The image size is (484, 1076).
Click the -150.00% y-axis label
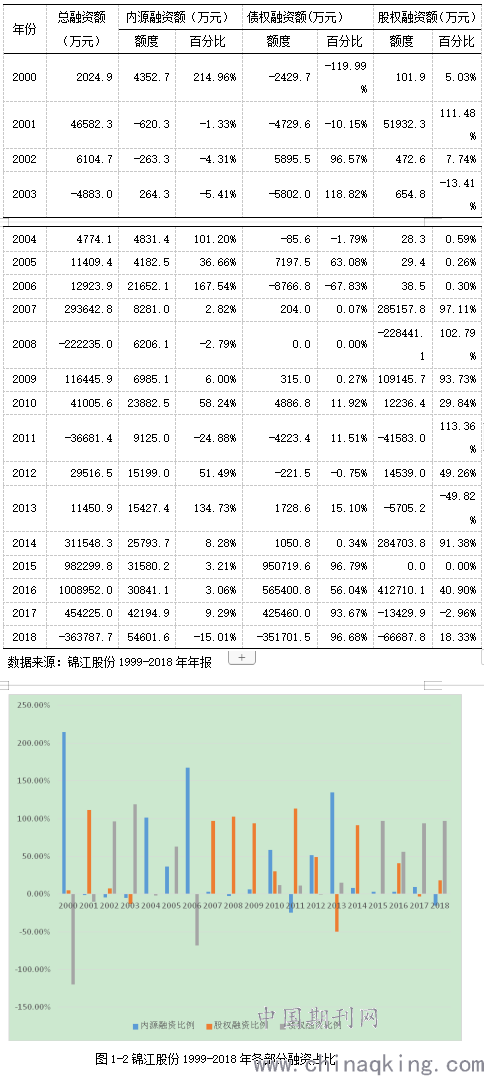point(33,1007)
